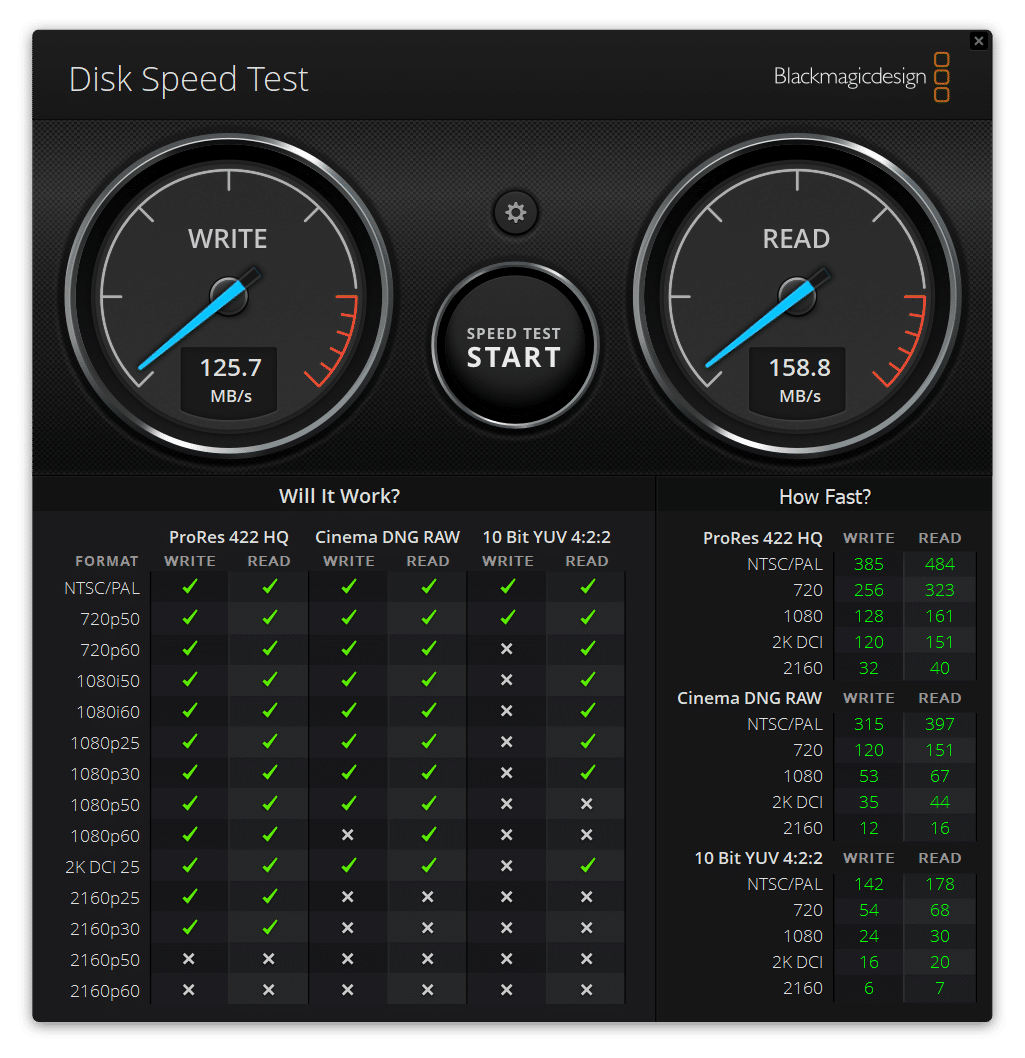Screen dimensions: 1025x1058
Task: Click the 720p60 ProRes read checkmark
Action: (269, 648)
